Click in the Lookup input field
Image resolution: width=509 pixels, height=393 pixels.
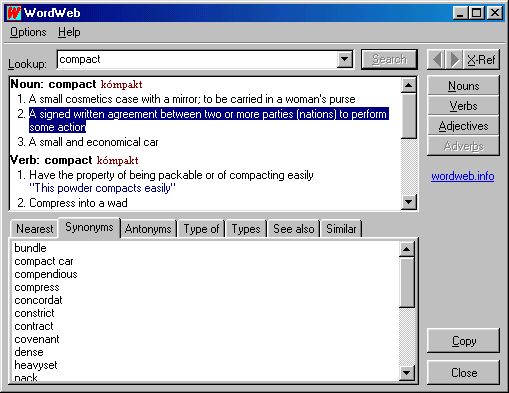pyautogui.click(x=197, y=60)
